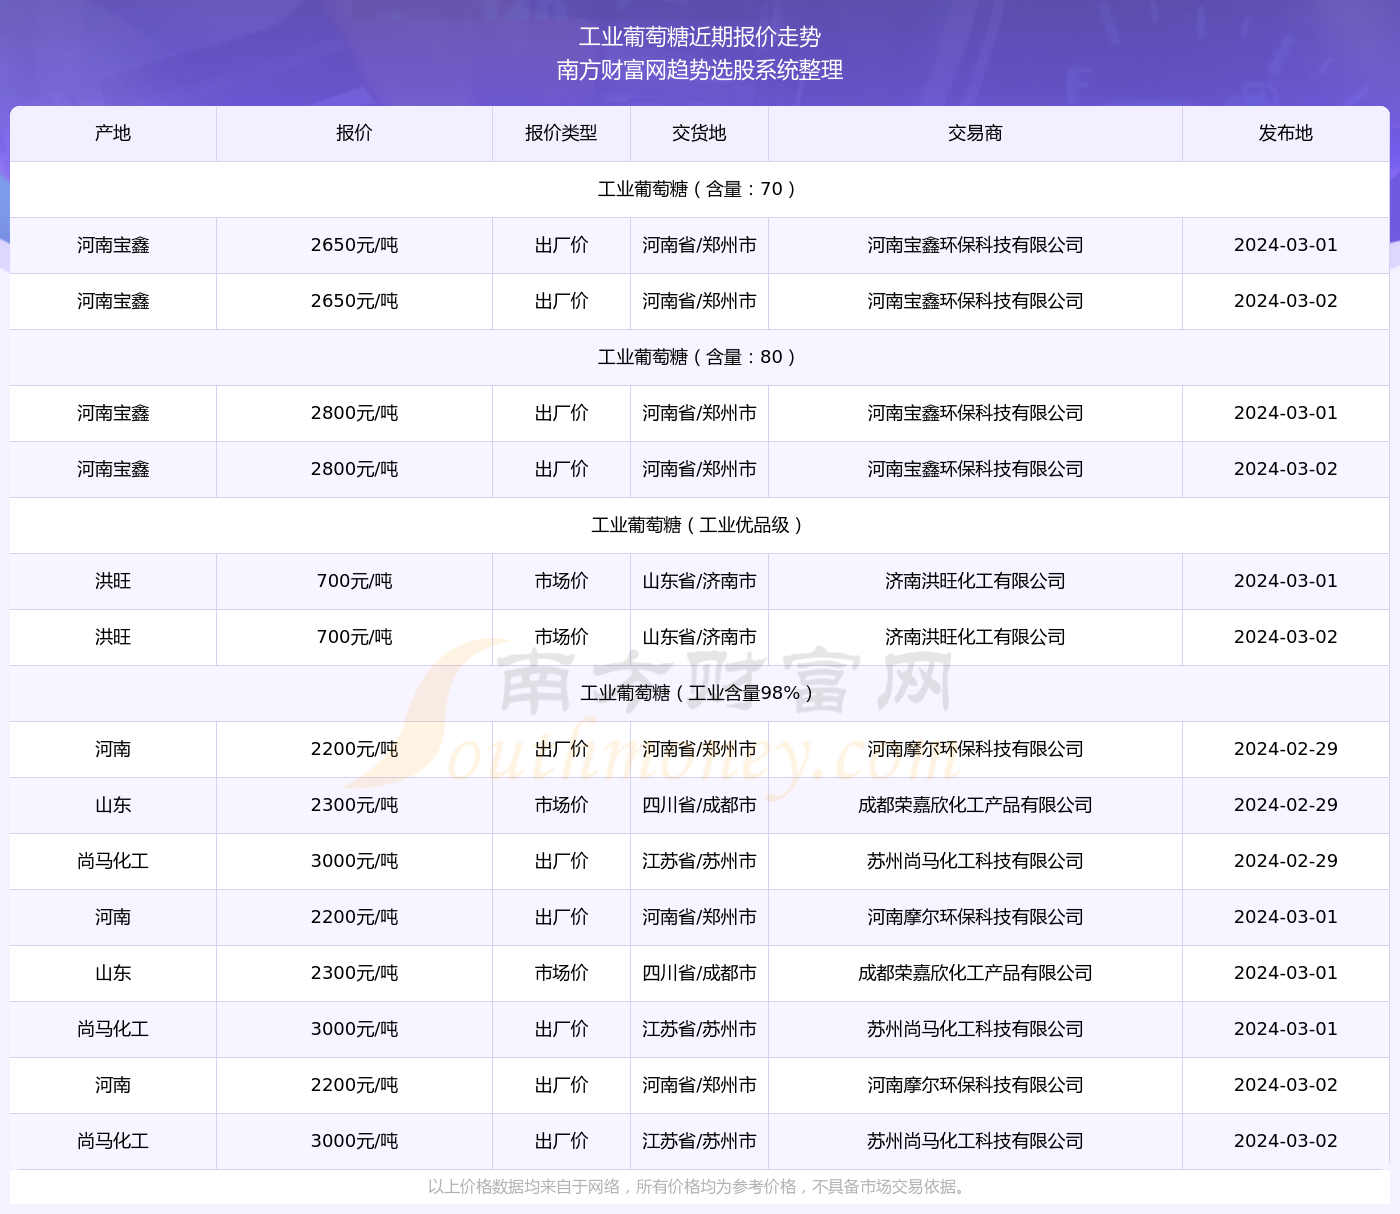Click the 交易商 column header

(x=975, y=133)
